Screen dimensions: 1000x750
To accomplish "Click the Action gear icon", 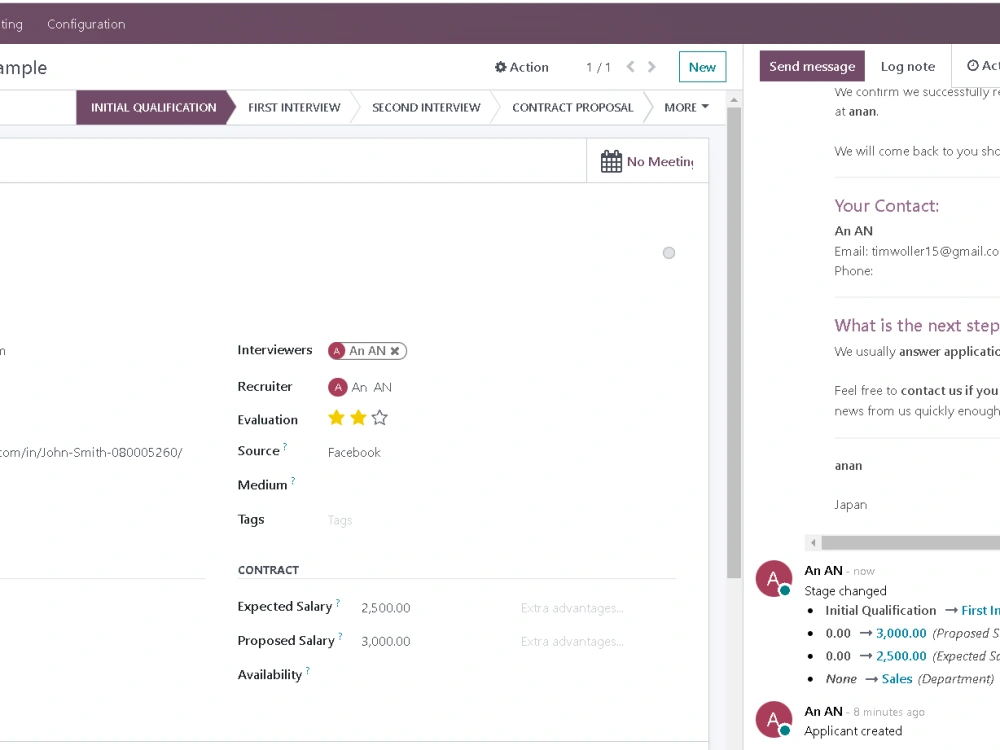I will 501,67.
